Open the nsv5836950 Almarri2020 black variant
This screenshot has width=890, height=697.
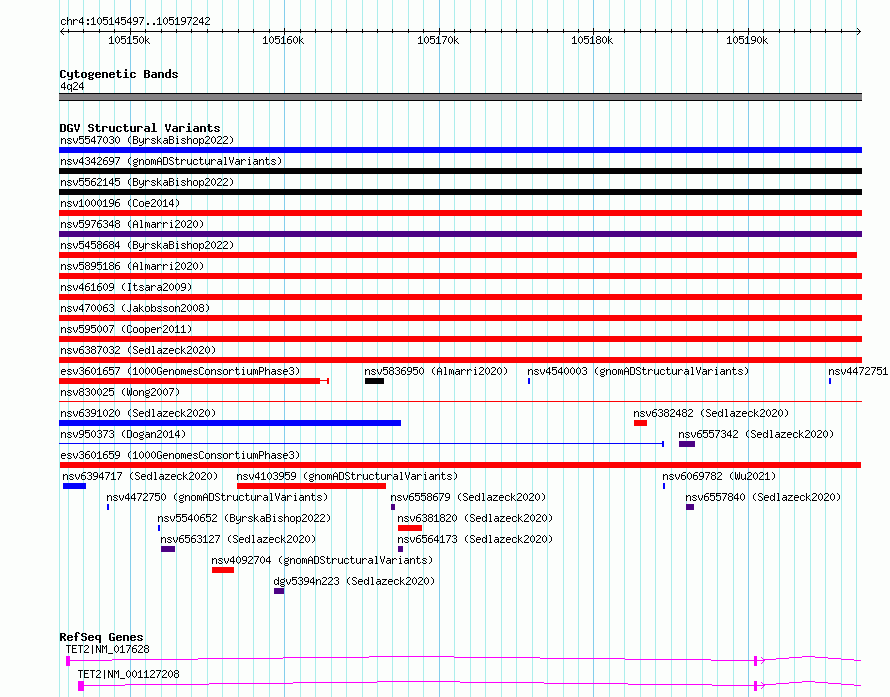pyautogui.click(x=374, y=381)
